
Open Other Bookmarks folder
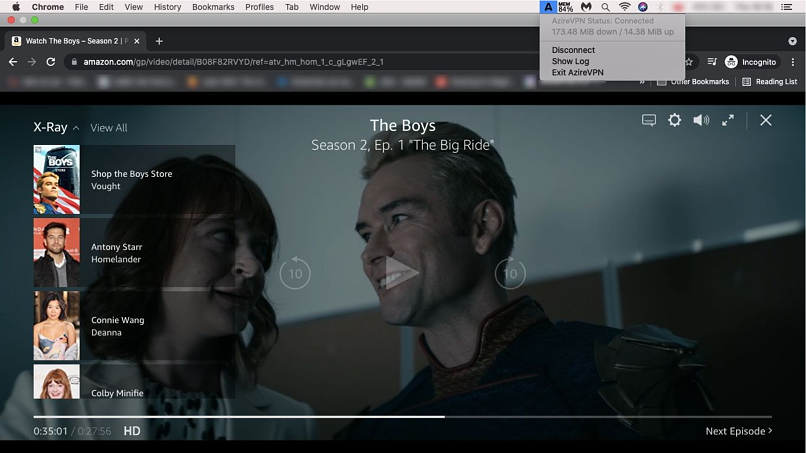693,82
